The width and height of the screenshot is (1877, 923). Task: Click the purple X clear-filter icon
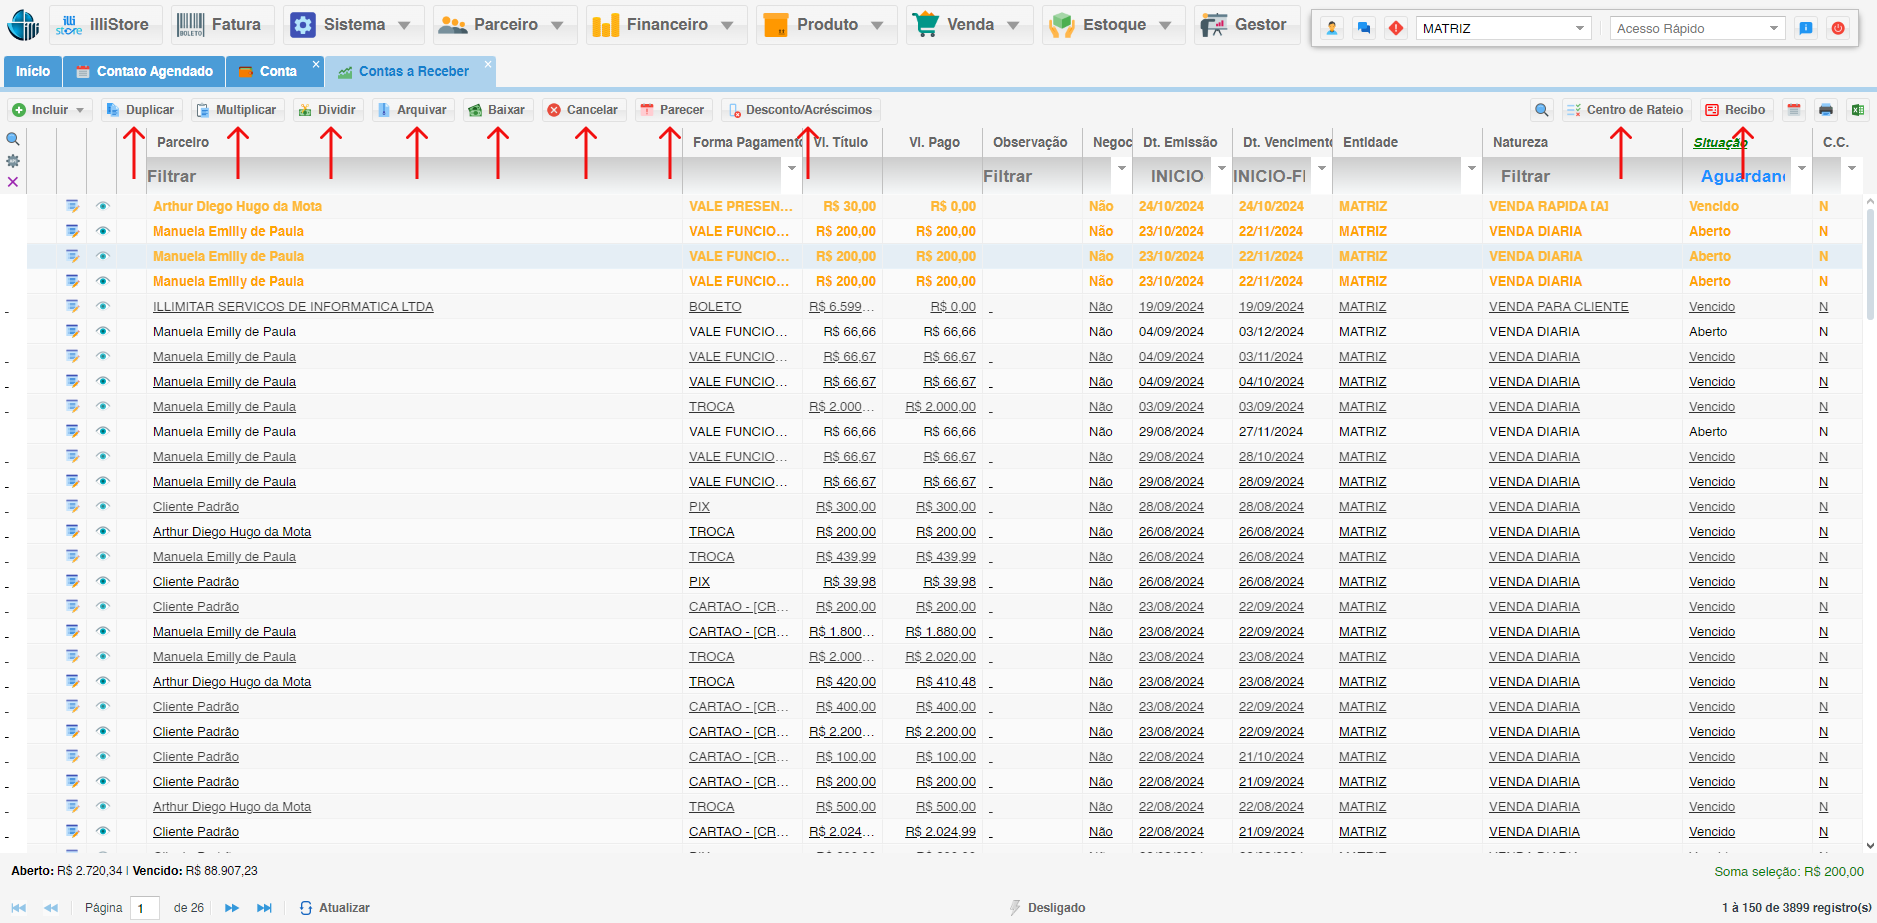[x=13, y=182]
